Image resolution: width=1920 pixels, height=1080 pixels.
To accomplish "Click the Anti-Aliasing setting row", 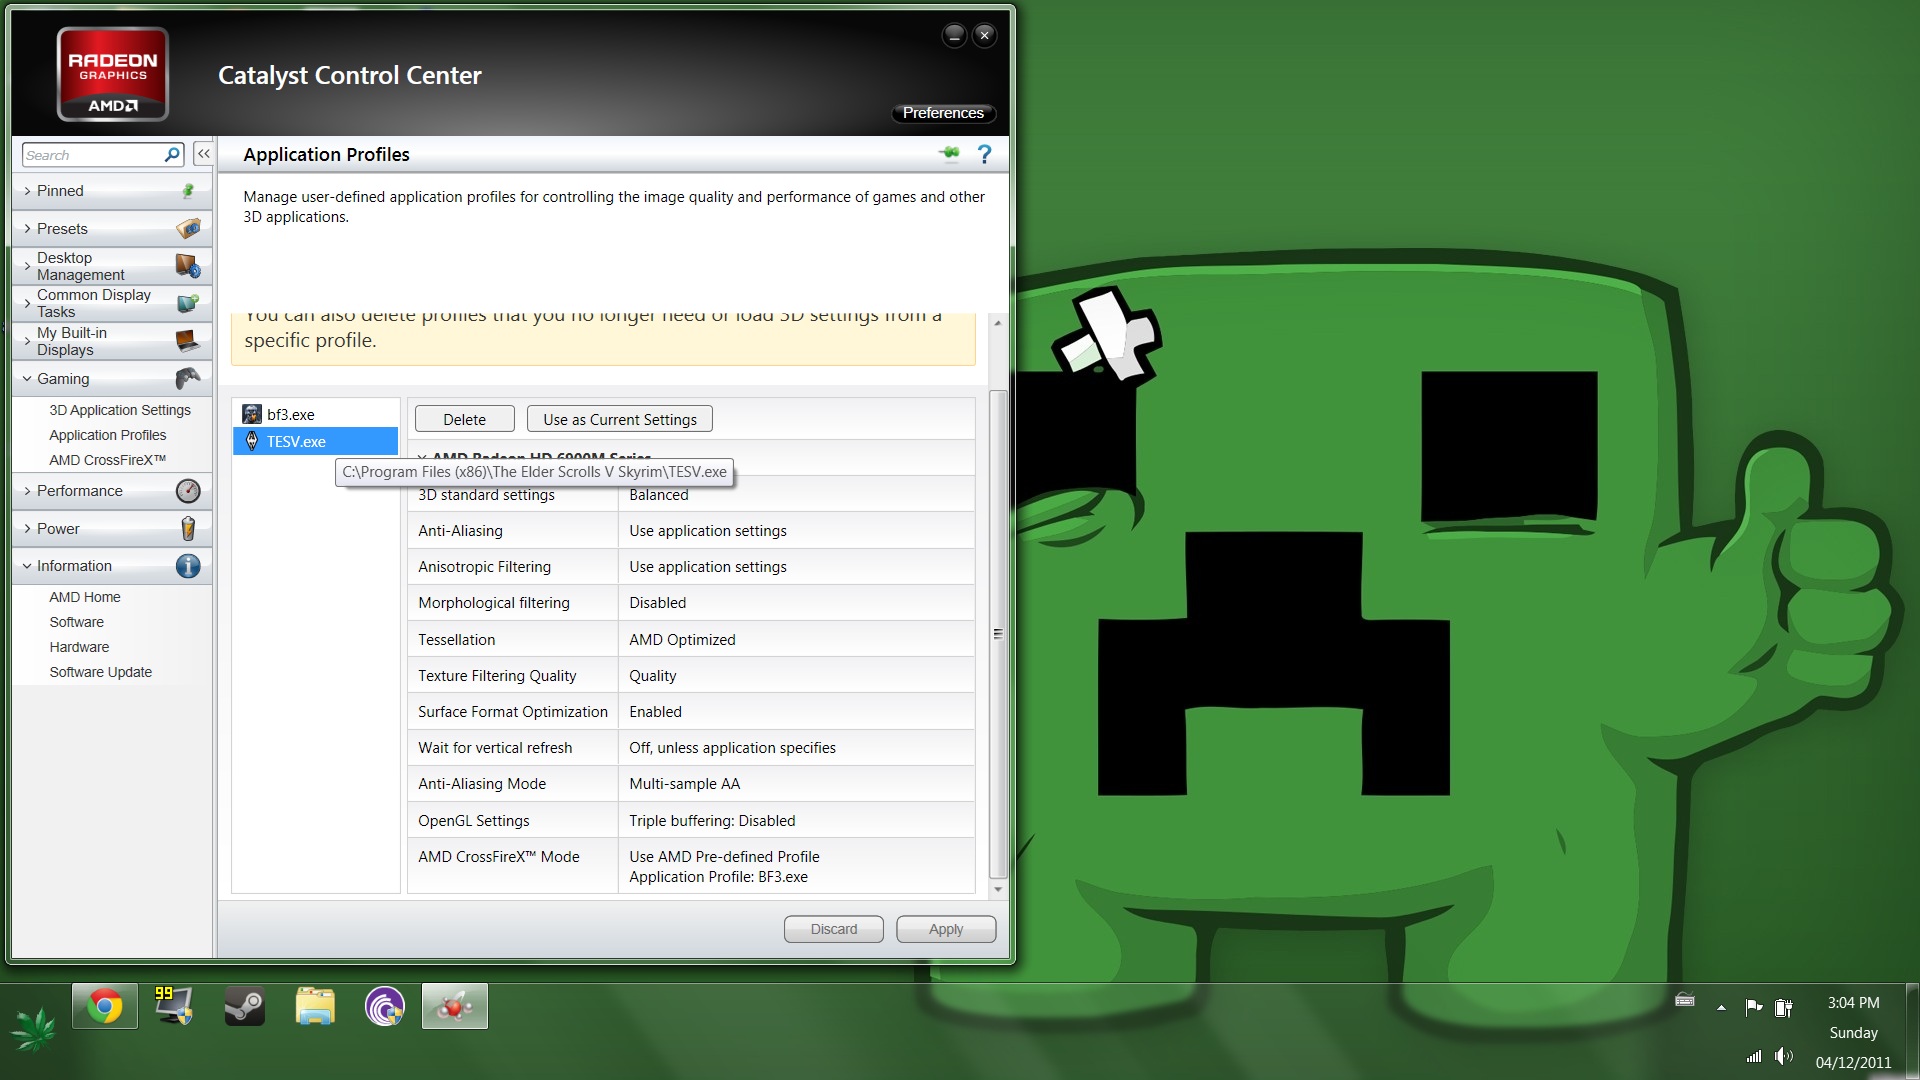I will pyautogui.click(x=691, y=530).
